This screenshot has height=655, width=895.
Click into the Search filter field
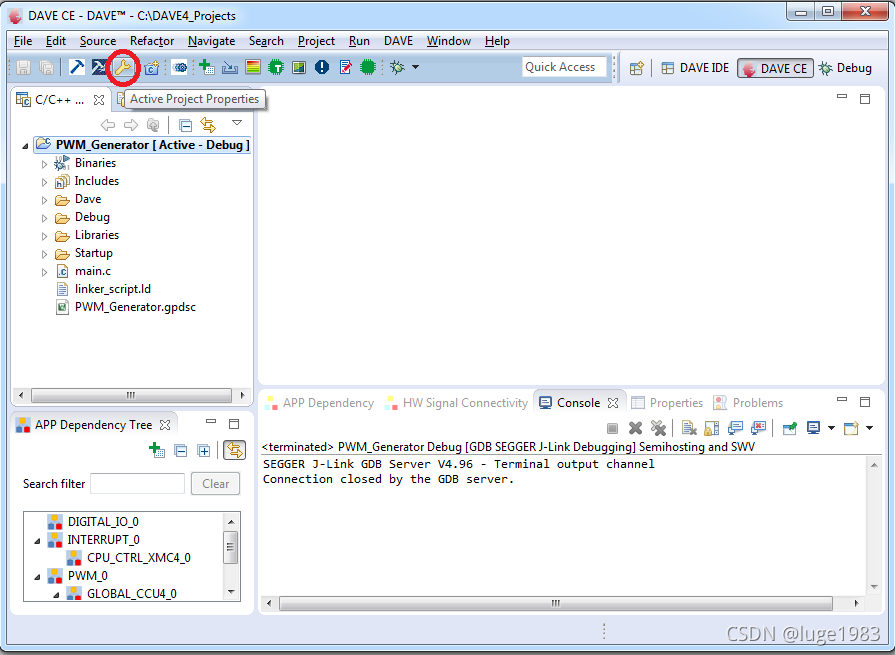138,484
